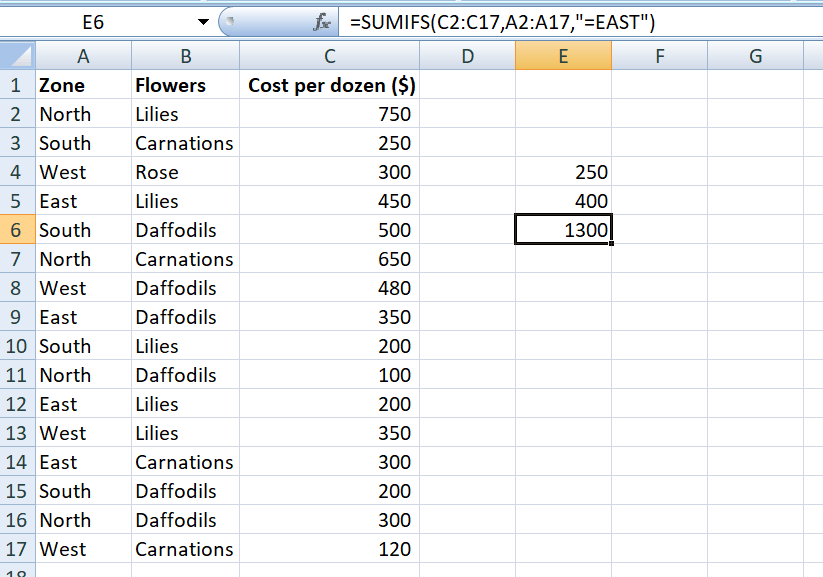
Task: Select the North cell in row 2
Action: point(83,114)
